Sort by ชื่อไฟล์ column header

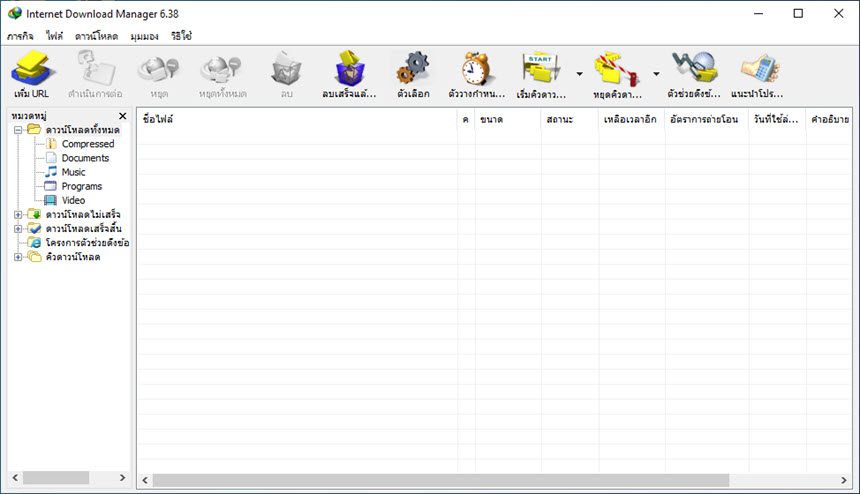297,119
